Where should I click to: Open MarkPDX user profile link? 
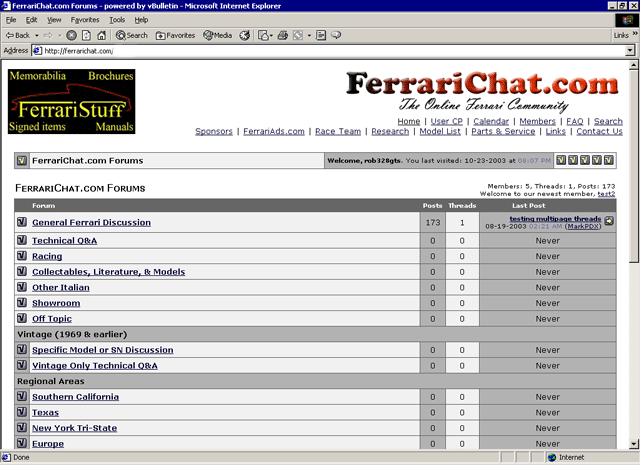(583, 226)
